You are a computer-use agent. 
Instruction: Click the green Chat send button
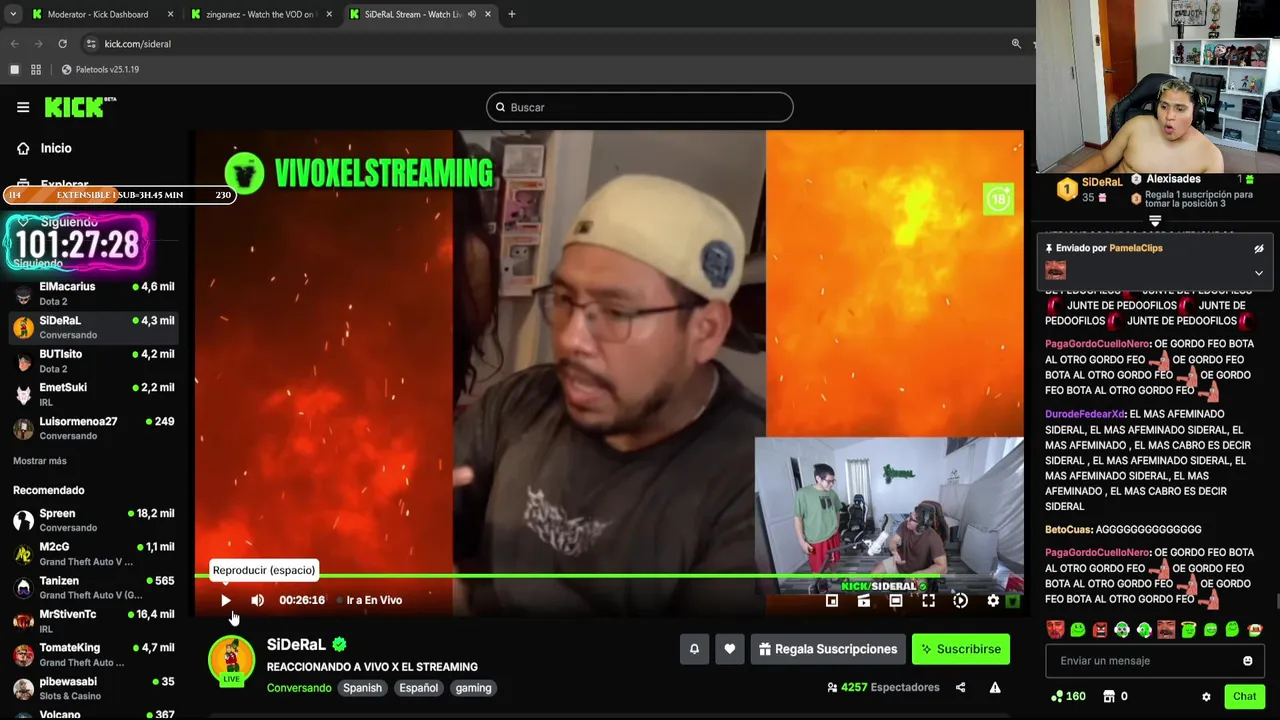click(x=1244, y=697)
